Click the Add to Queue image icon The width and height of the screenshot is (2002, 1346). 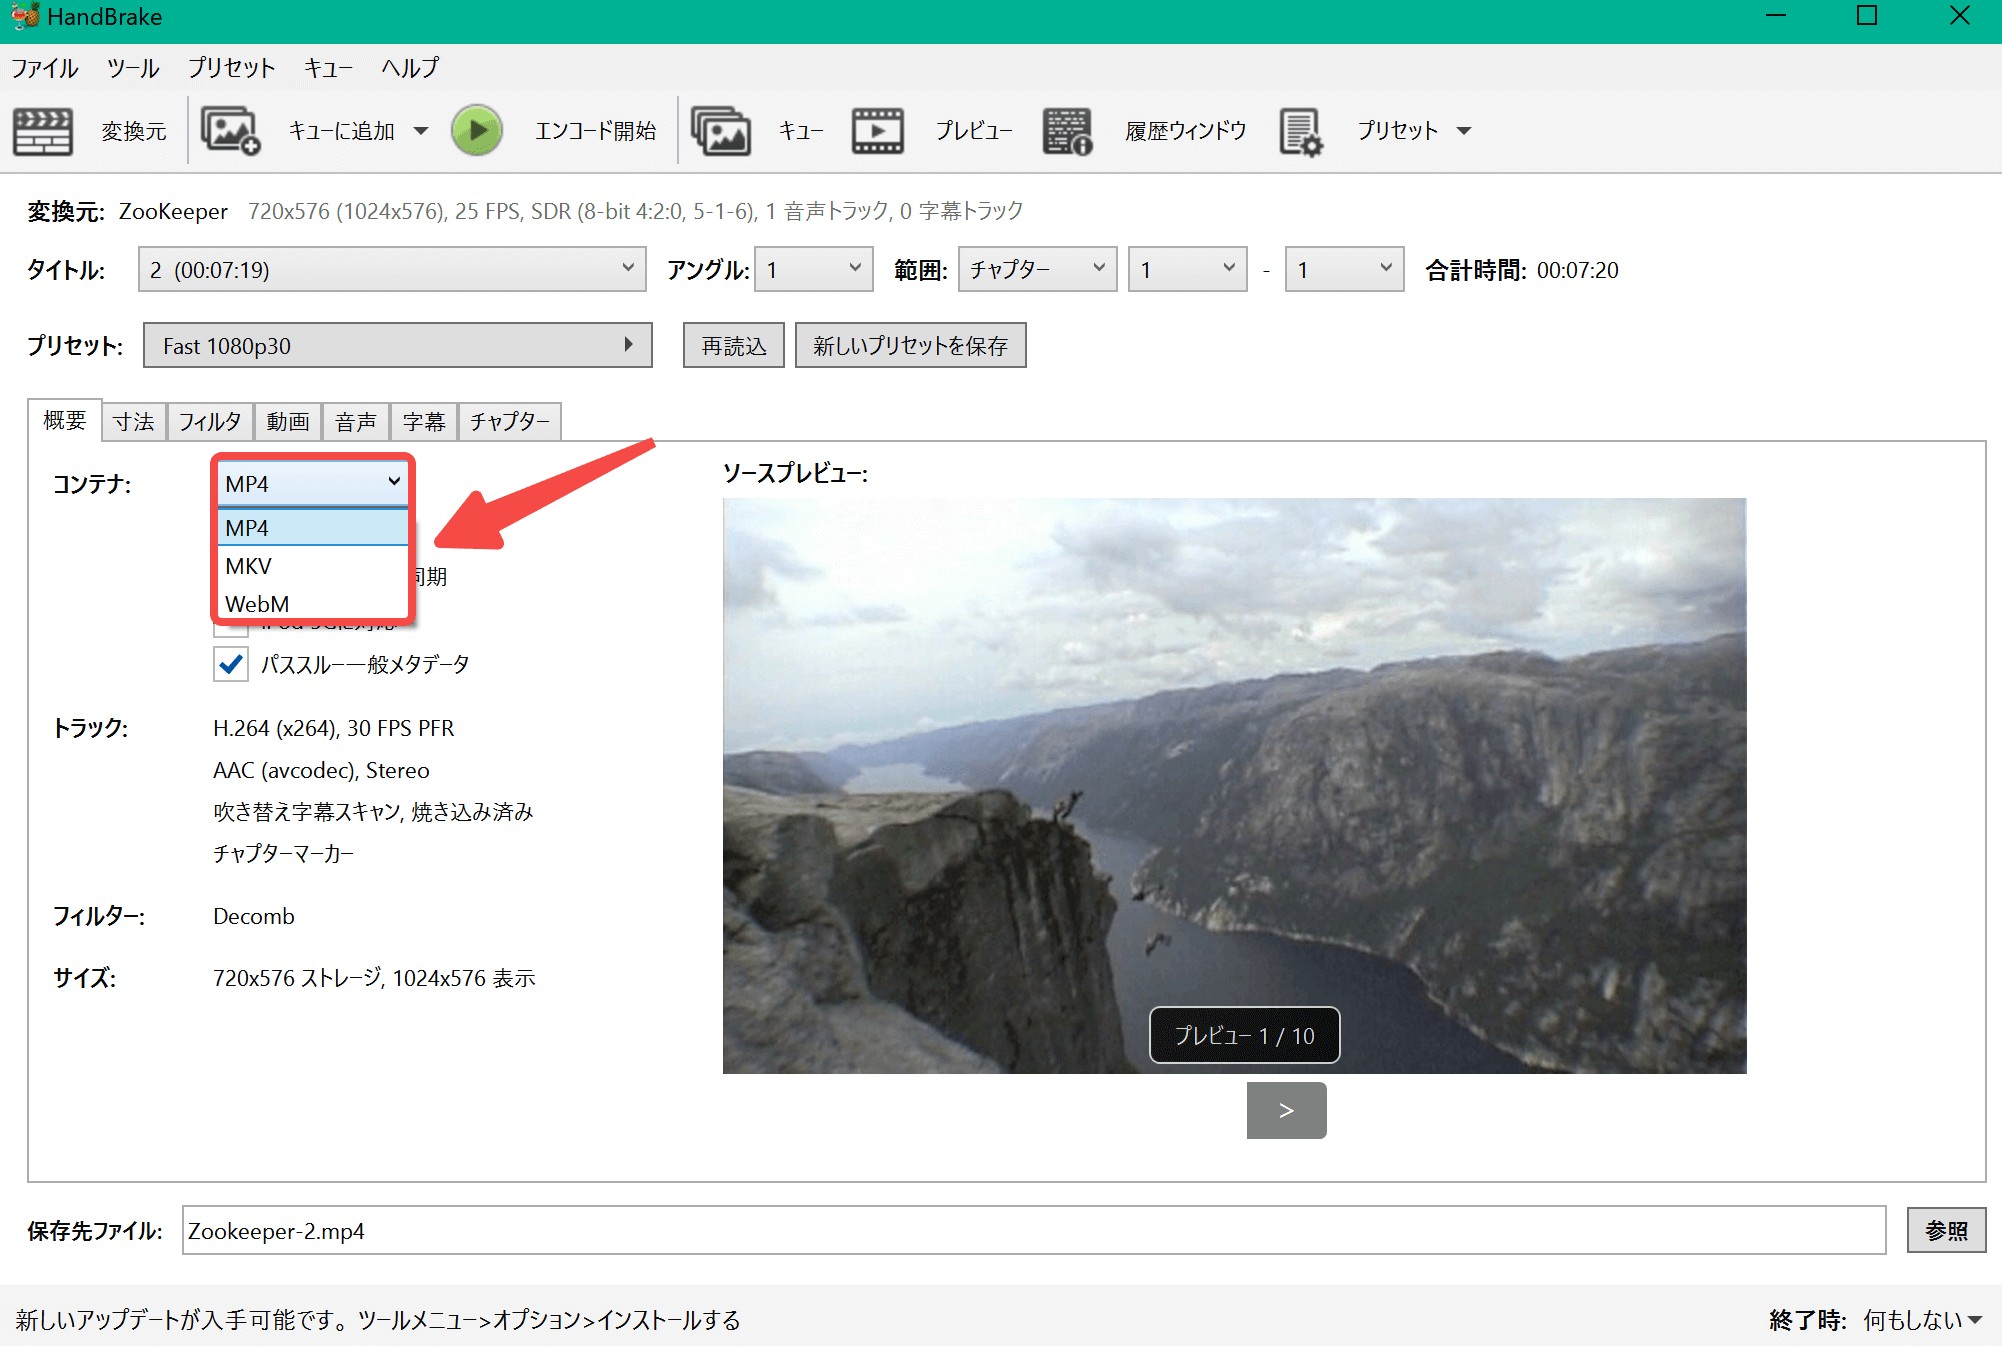pos(231,131)
